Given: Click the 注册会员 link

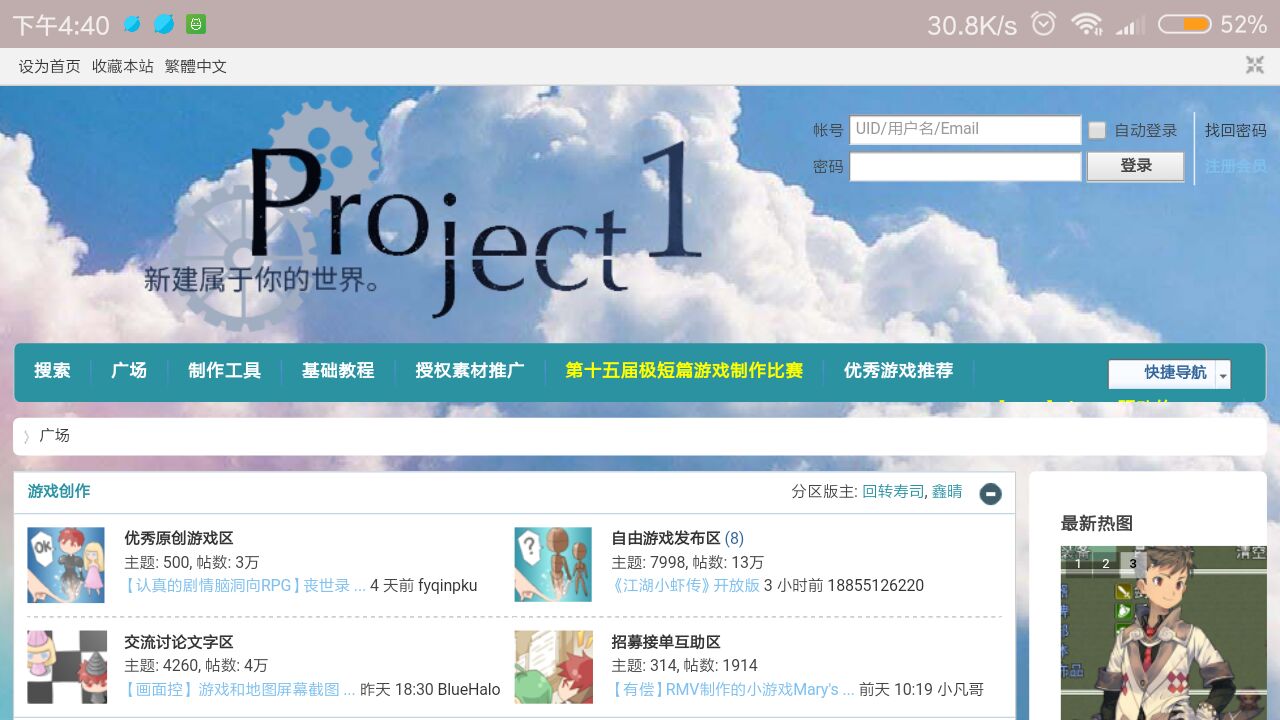Looking at the screenshot, I should click(x=1236, y=166).
